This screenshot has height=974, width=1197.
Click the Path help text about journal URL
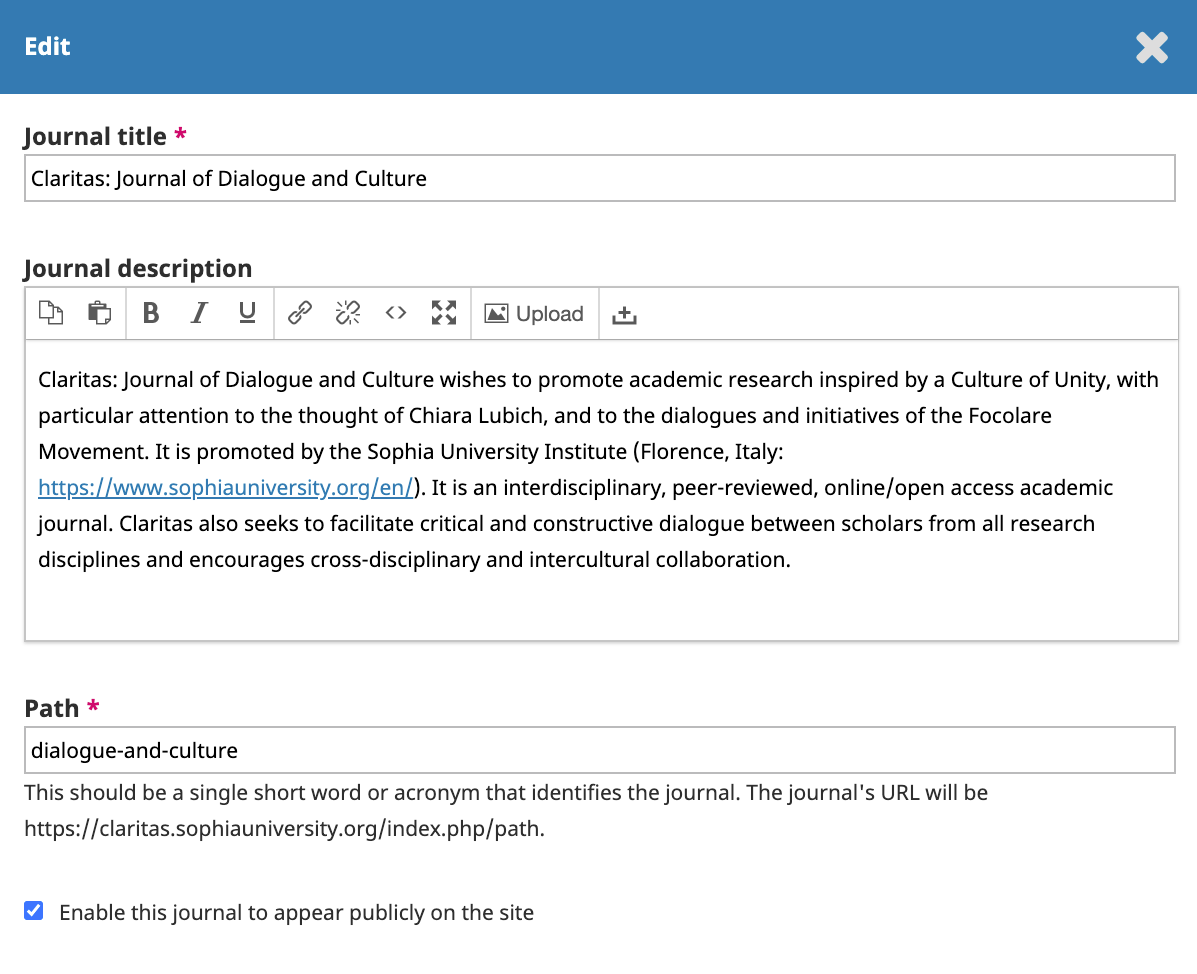[x=506, y=811]
